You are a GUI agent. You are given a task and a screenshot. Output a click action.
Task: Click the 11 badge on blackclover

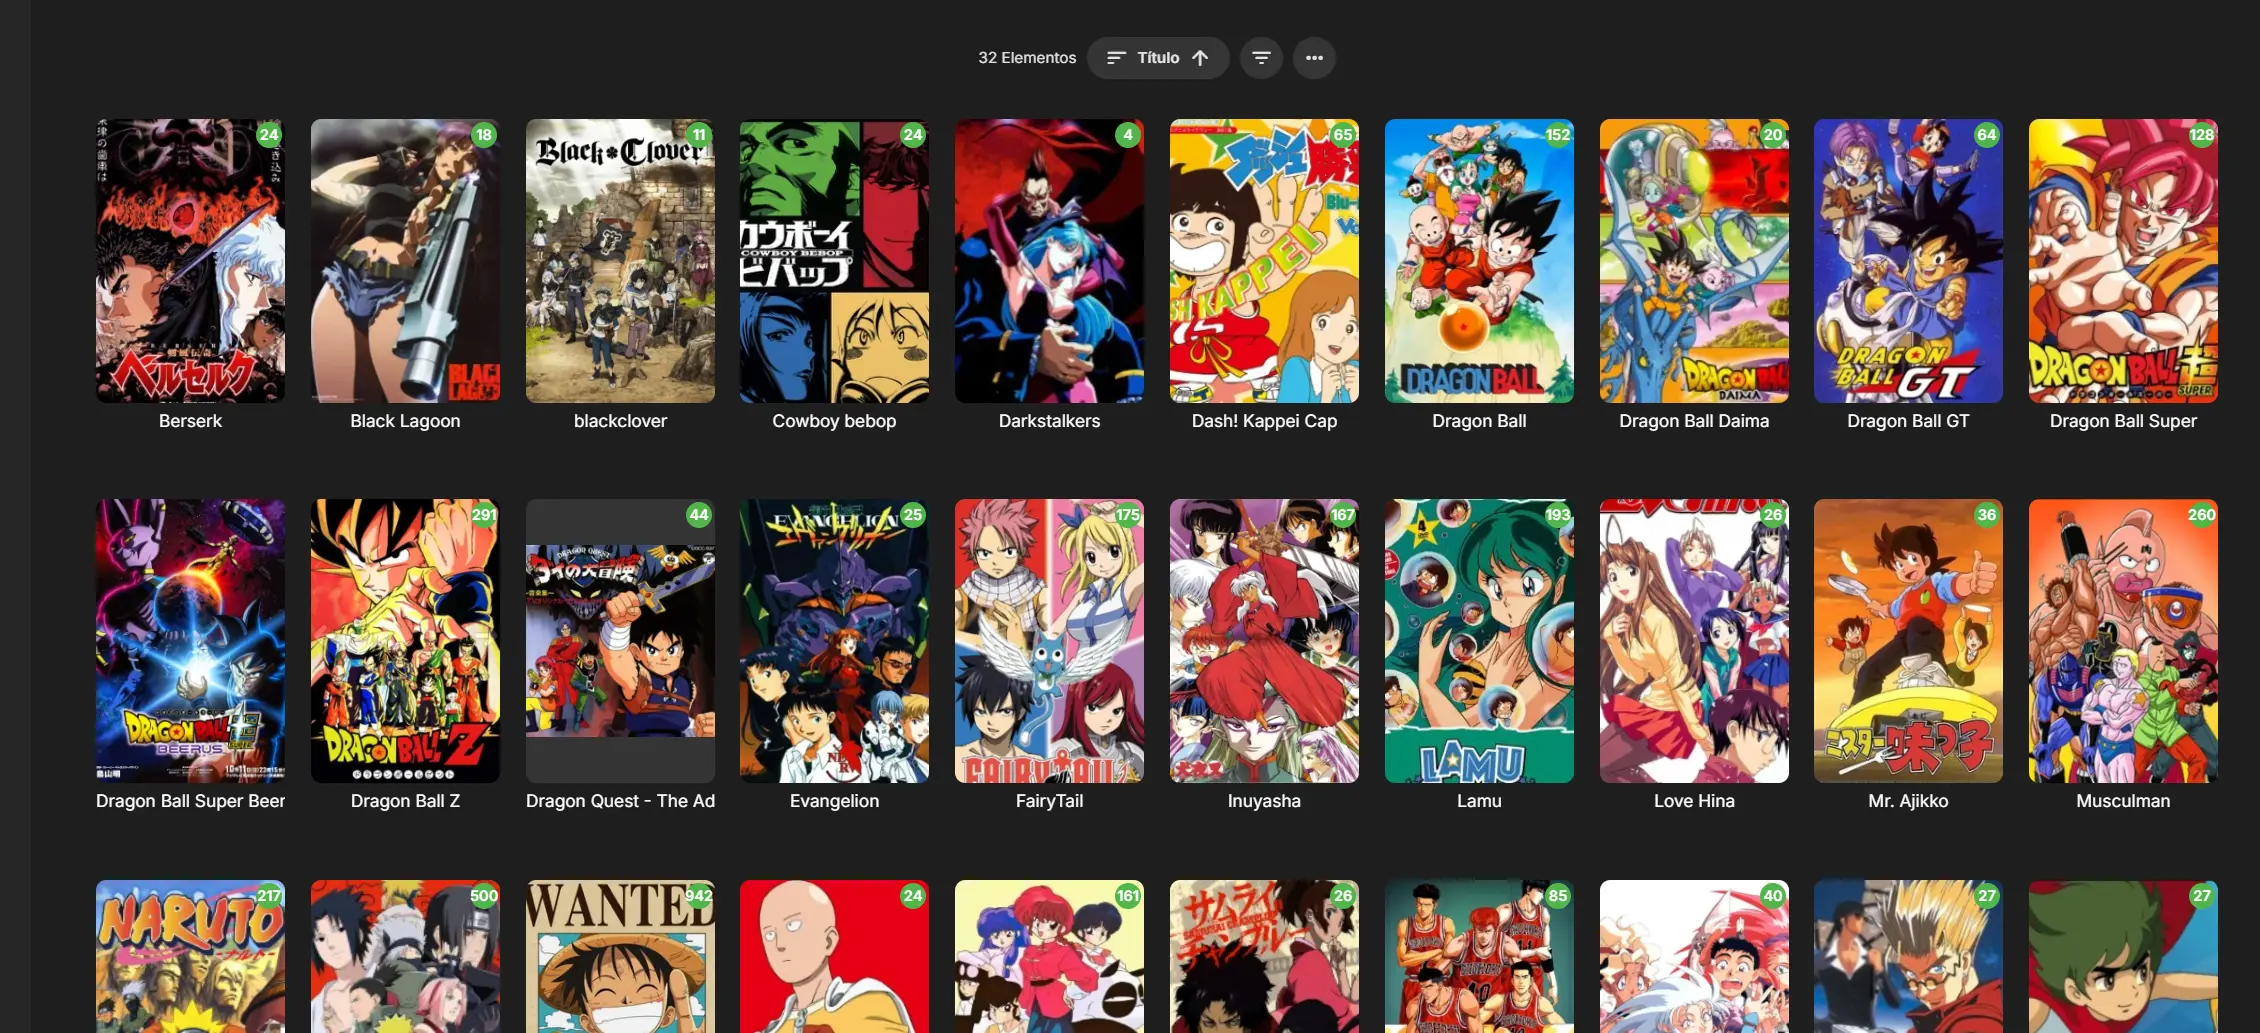coord(699,135)
